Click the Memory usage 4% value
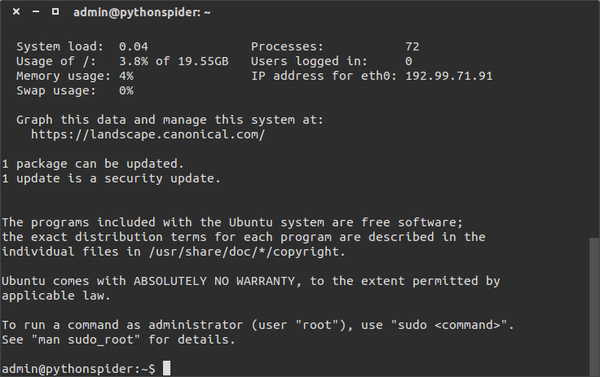 pos(126,76)
